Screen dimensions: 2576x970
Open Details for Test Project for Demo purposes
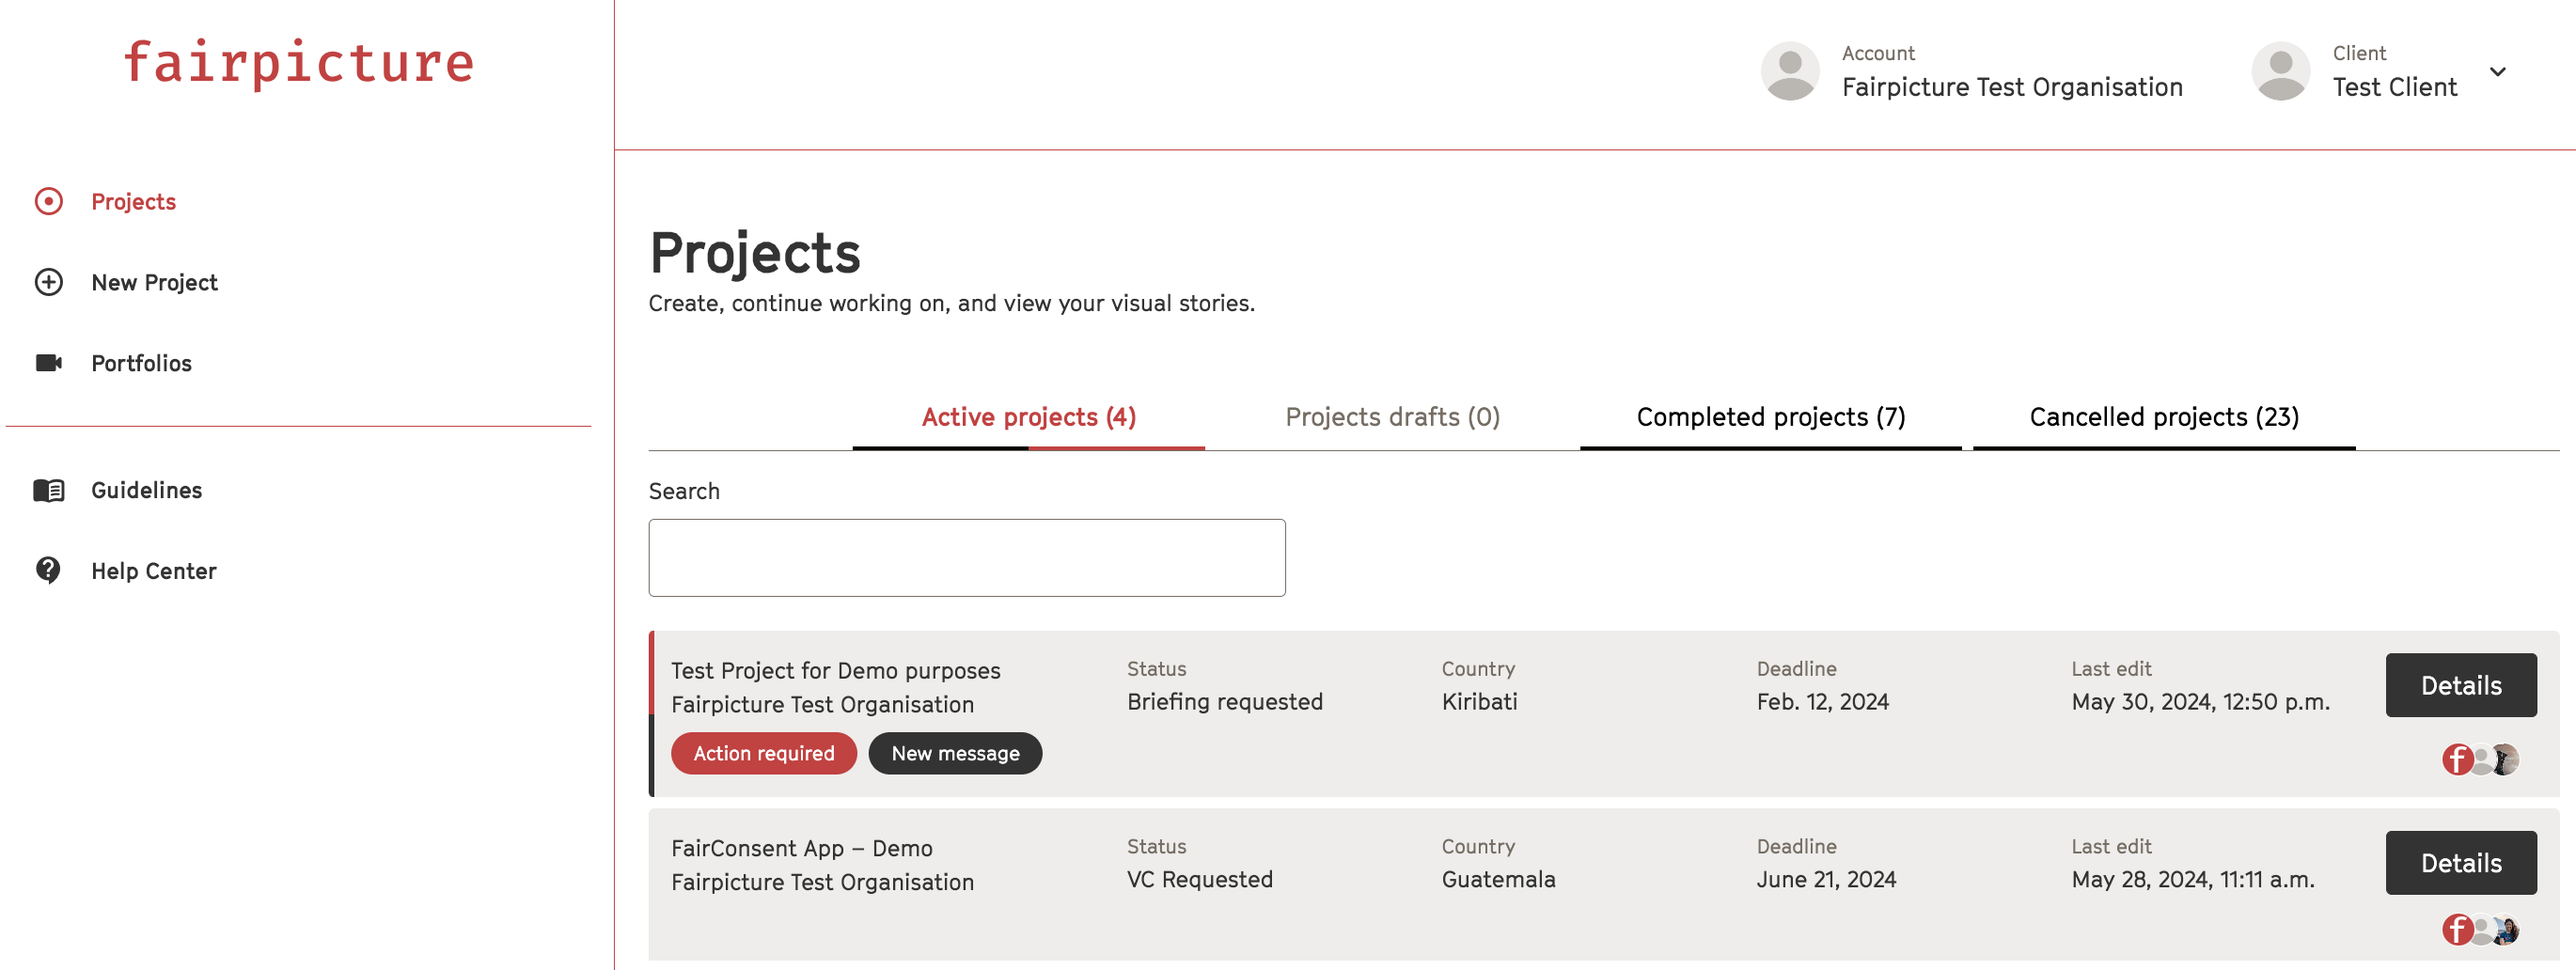point(2461,685)
